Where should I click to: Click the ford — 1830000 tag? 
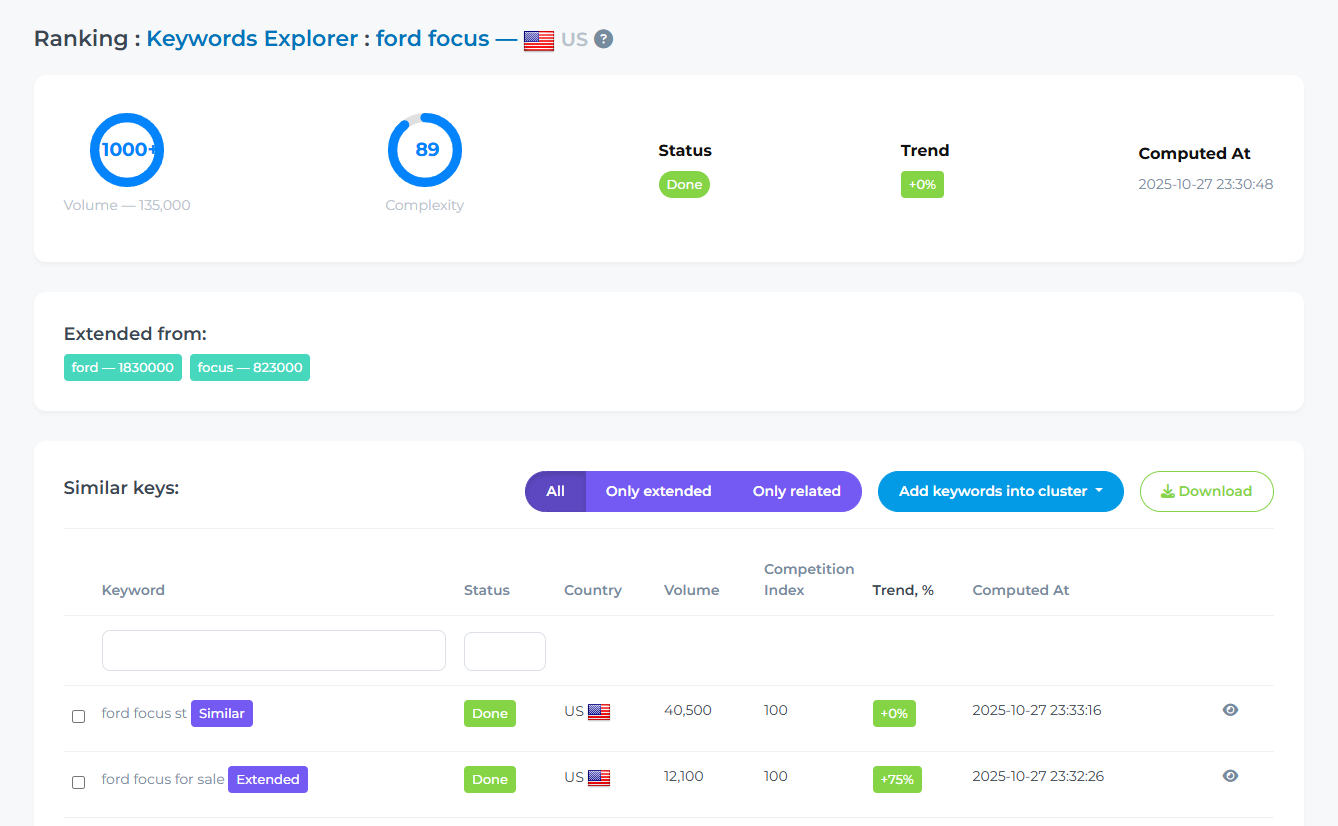(123, 367)
